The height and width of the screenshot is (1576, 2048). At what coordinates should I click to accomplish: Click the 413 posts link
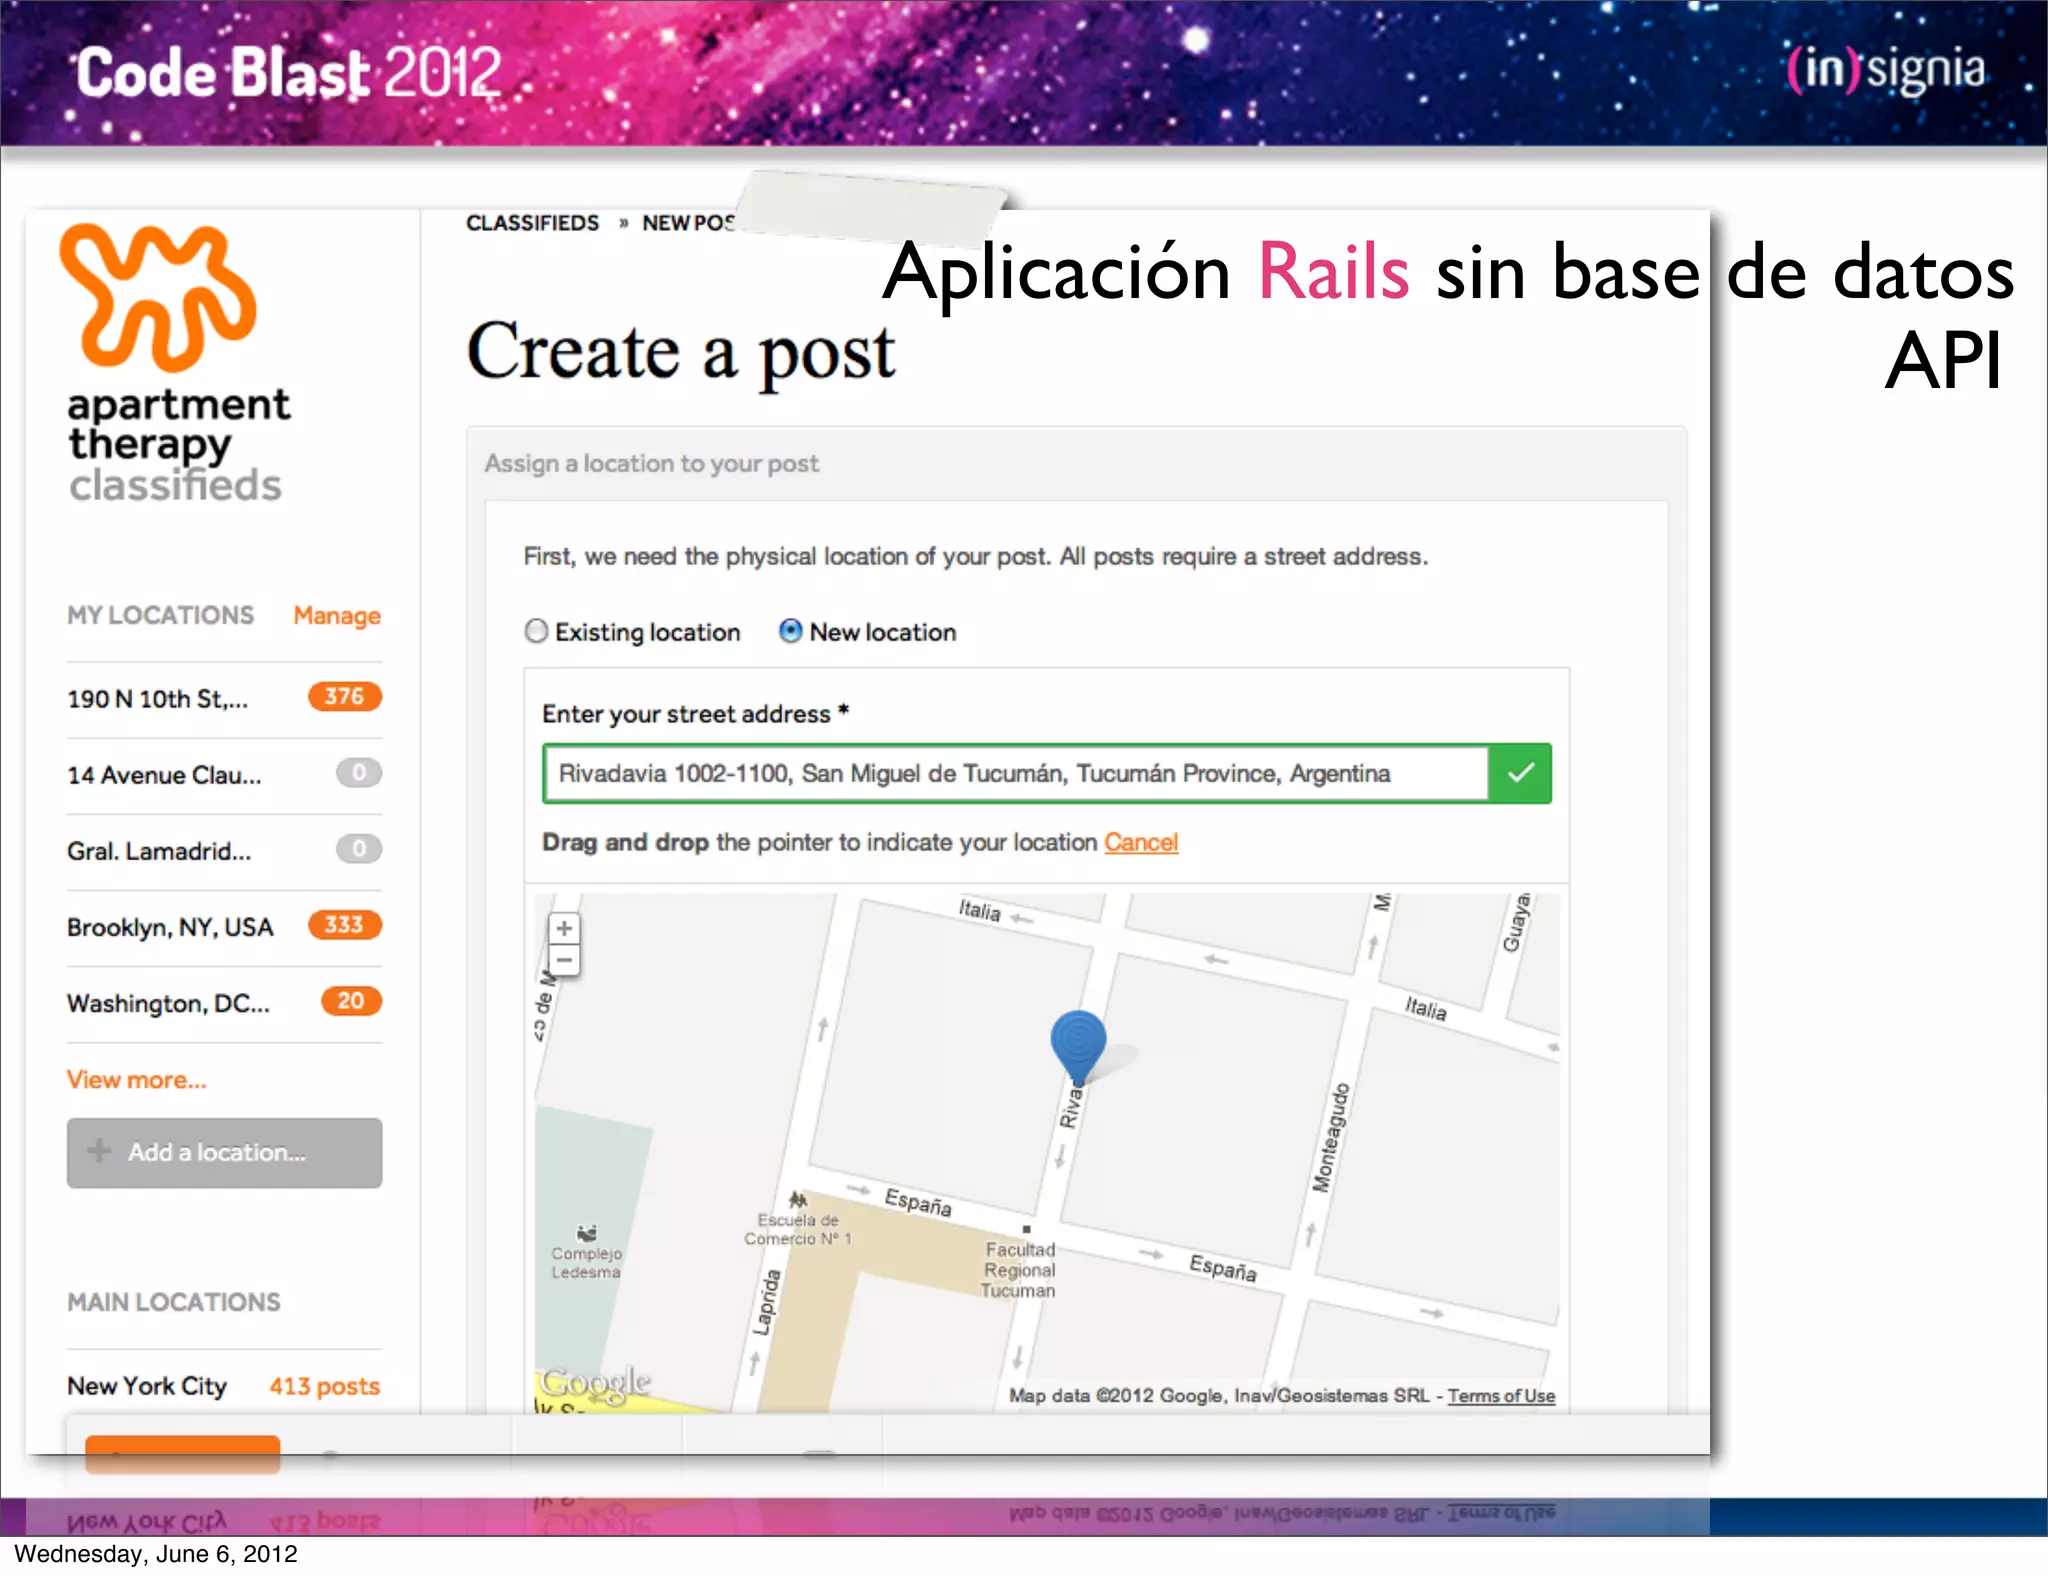pyautogui.click(x=325, y=1386)
